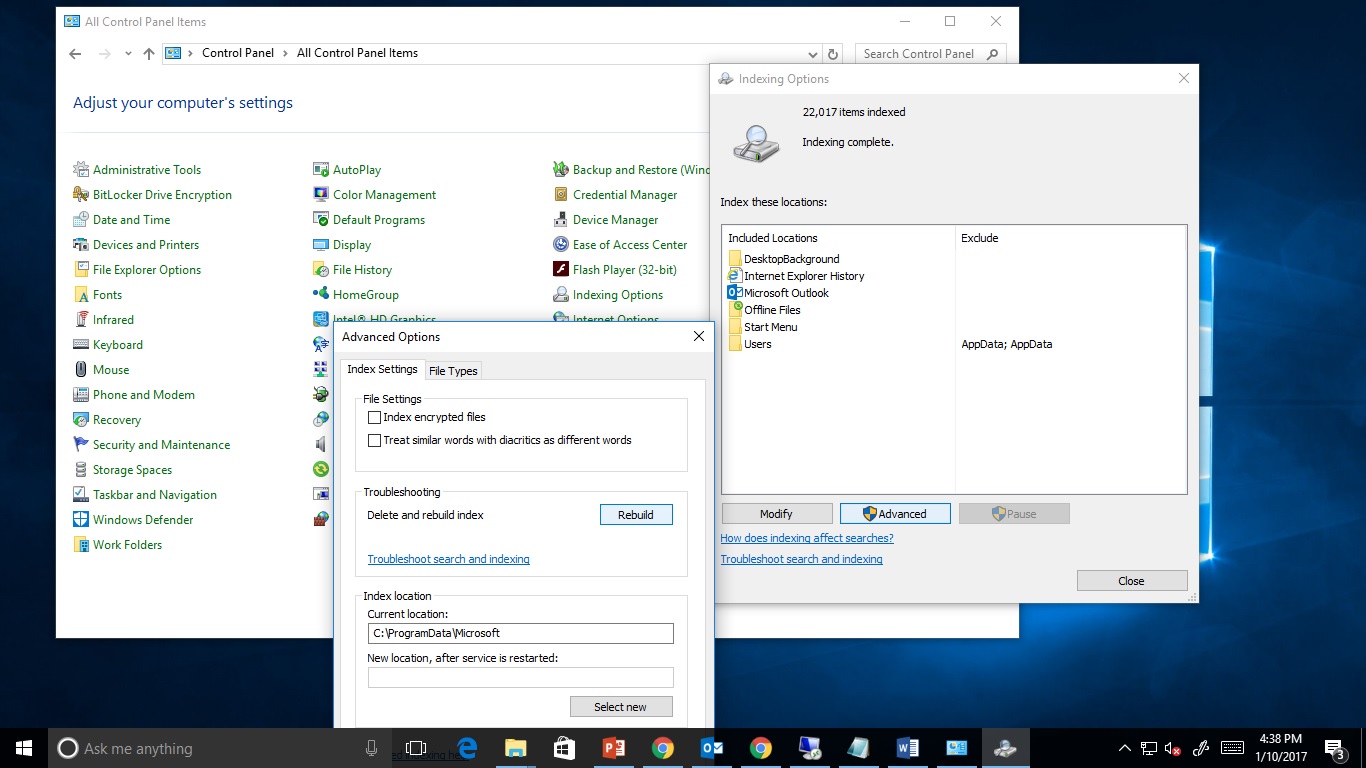Select the Index Settings tab

(382, 368)
